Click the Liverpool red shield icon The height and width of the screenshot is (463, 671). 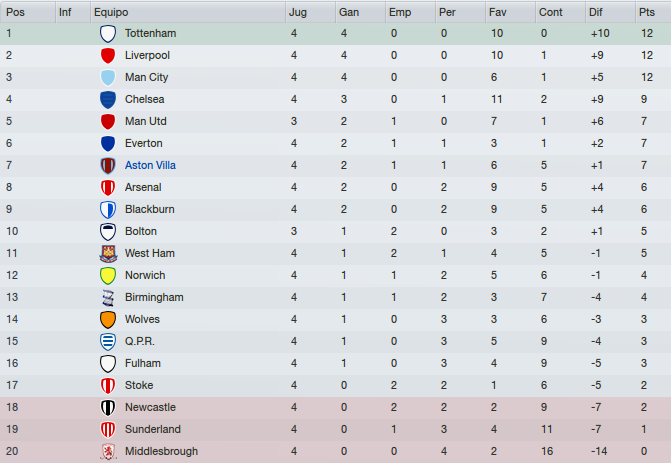(108, 56)
